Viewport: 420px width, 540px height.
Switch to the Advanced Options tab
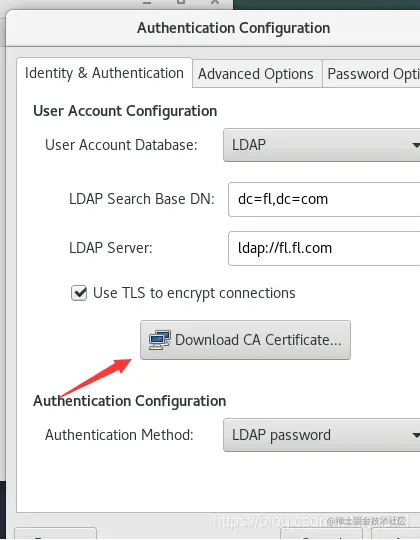(257, 74)
